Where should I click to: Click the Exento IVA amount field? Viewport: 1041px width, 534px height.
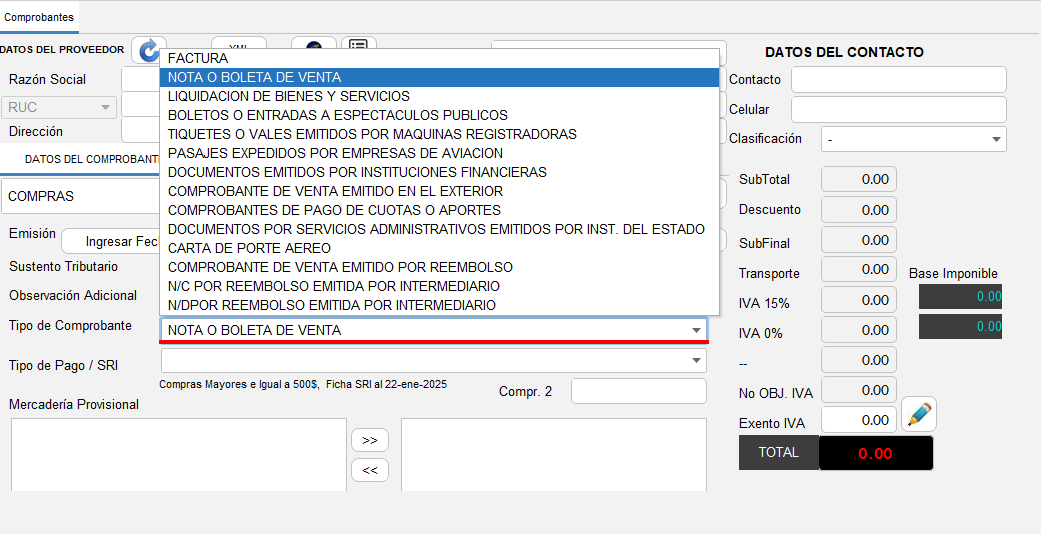[x=858, y=421]
